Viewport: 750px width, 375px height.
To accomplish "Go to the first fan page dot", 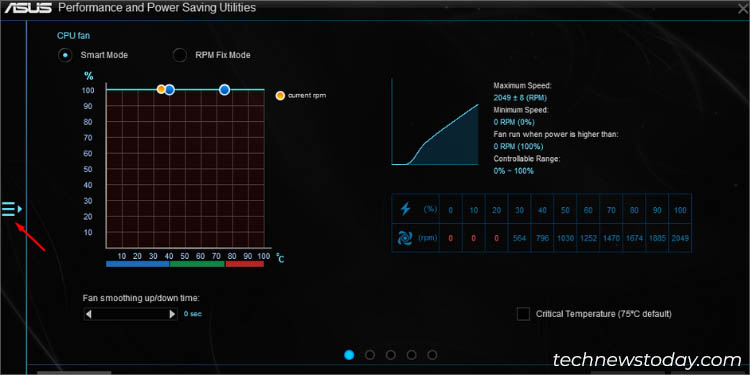I will coord(349,355).
